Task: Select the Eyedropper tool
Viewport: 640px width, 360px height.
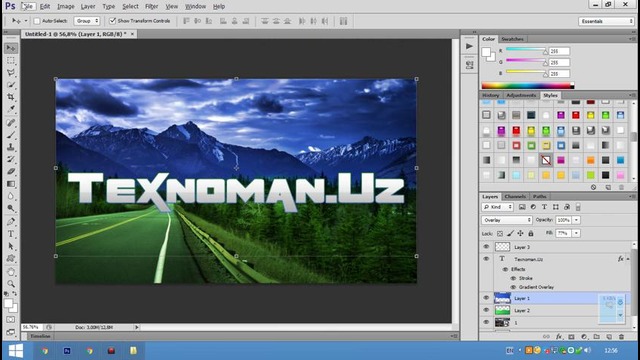Action: point(11,109)
